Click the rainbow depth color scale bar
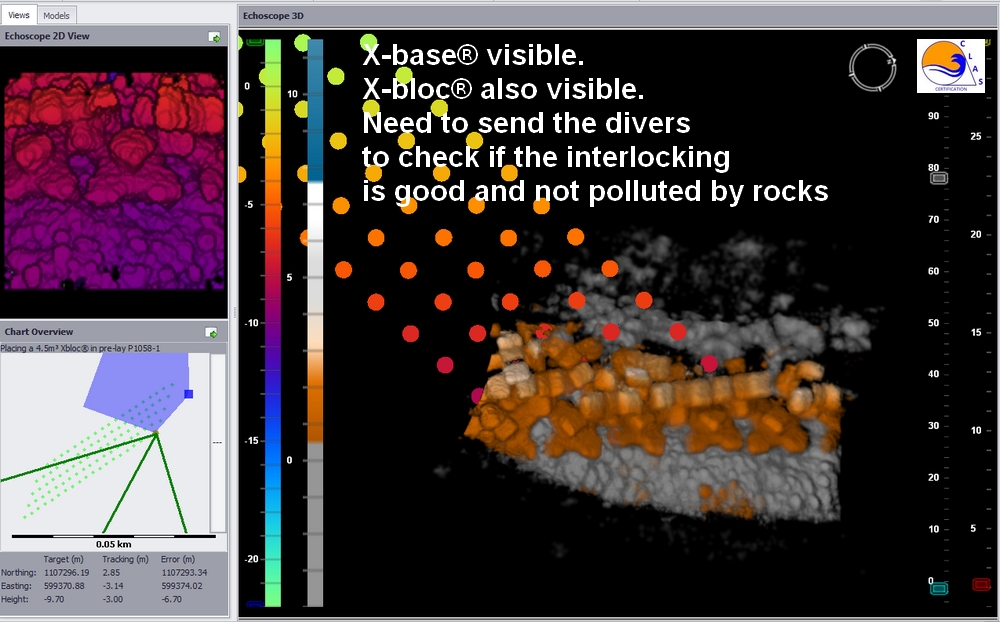Image resolution: width=1000 pixels, height=622 pixels. tap(272, 320)
